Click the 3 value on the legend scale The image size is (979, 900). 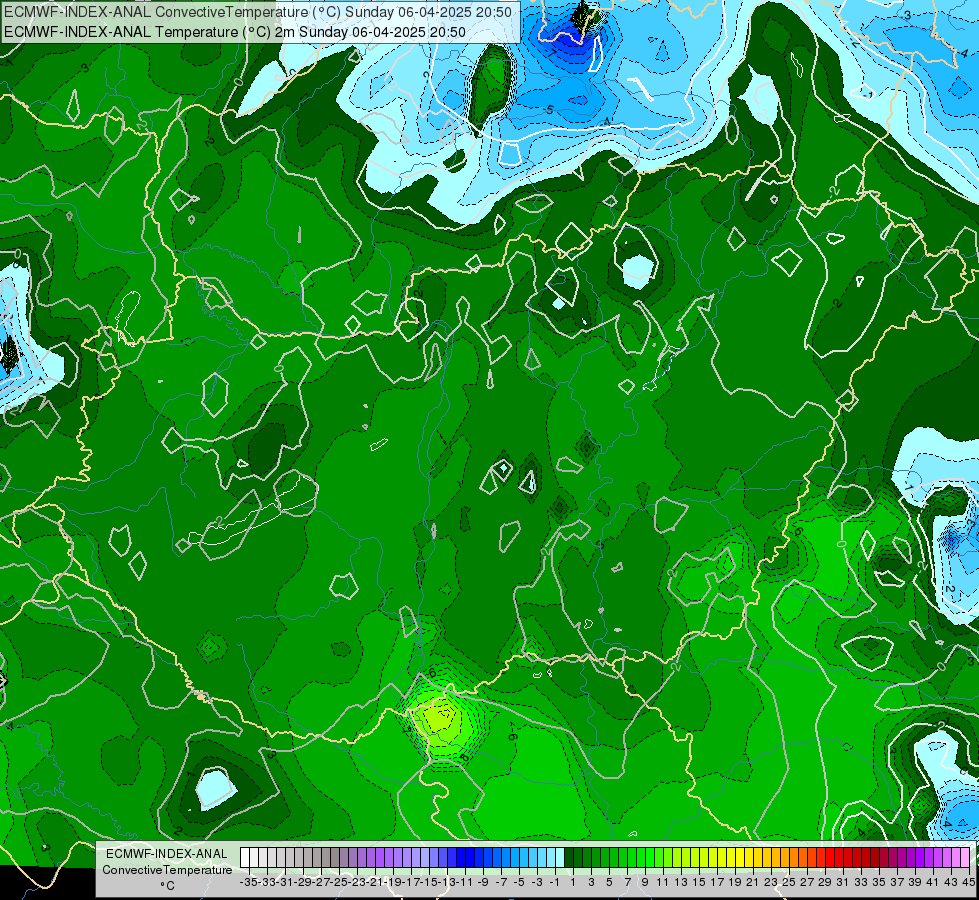591,882
